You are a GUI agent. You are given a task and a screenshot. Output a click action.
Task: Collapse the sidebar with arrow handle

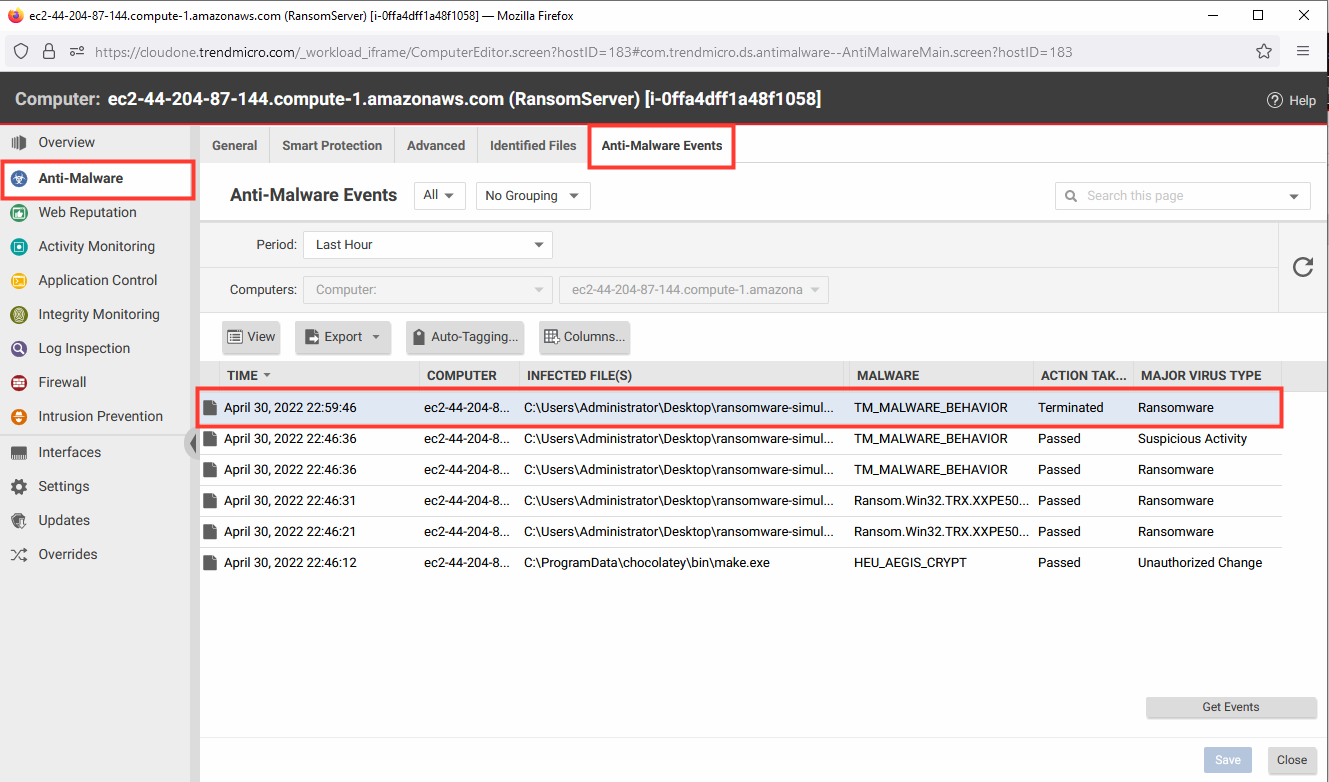192,444
